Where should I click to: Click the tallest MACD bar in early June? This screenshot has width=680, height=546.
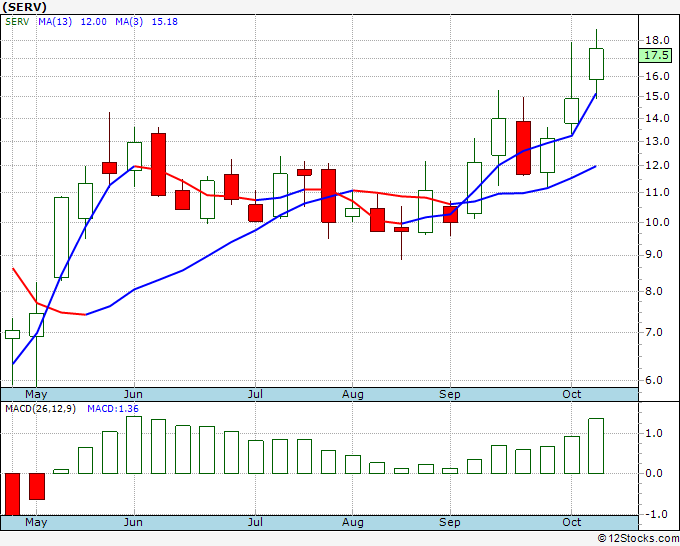pyautogui.click(x=134, y=445)
